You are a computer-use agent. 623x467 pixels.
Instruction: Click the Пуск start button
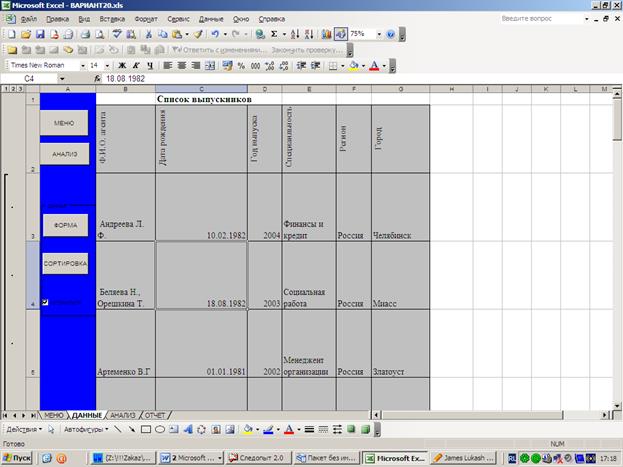point(17,458)
